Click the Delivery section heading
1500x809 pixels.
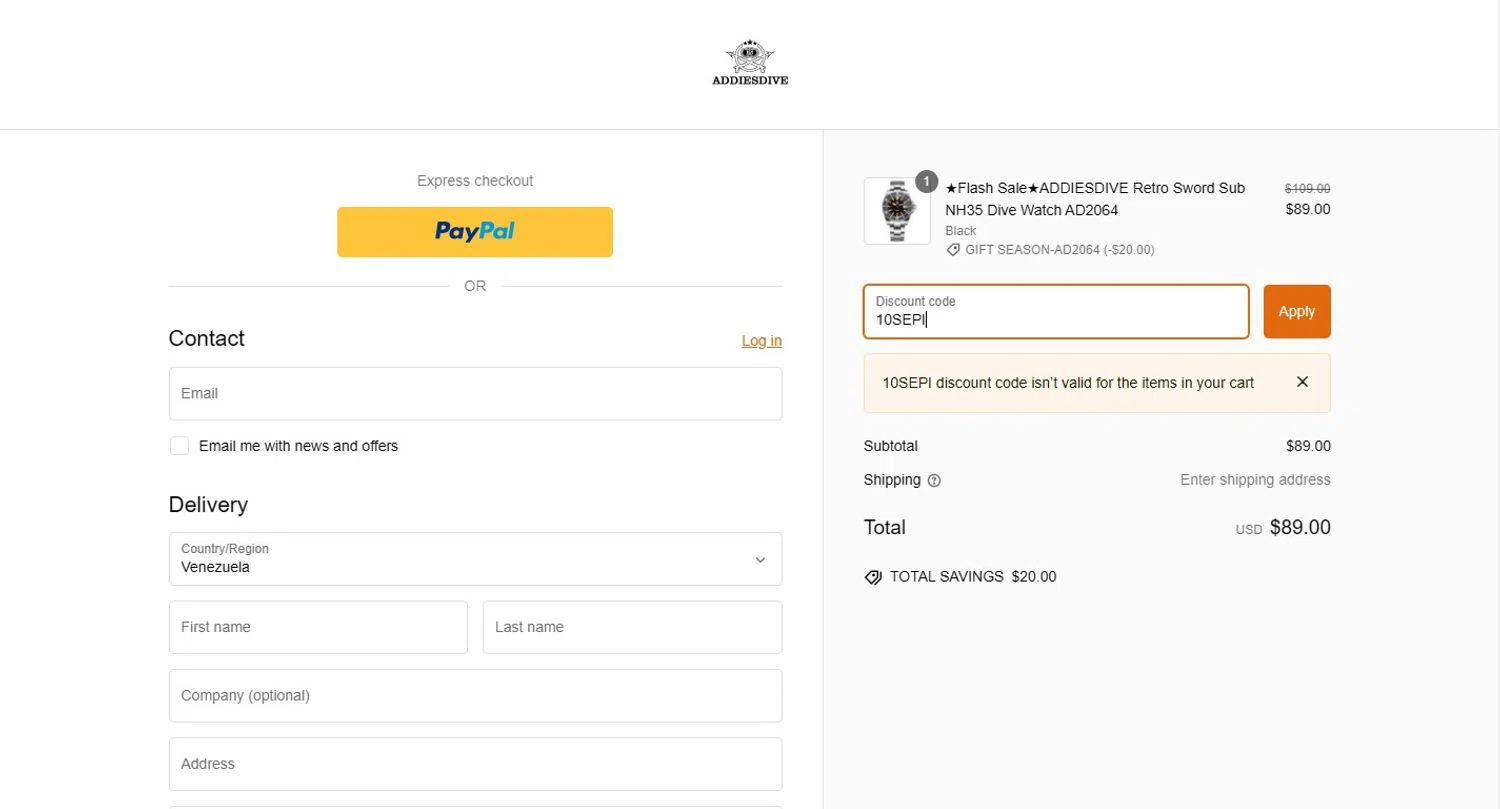208,505
